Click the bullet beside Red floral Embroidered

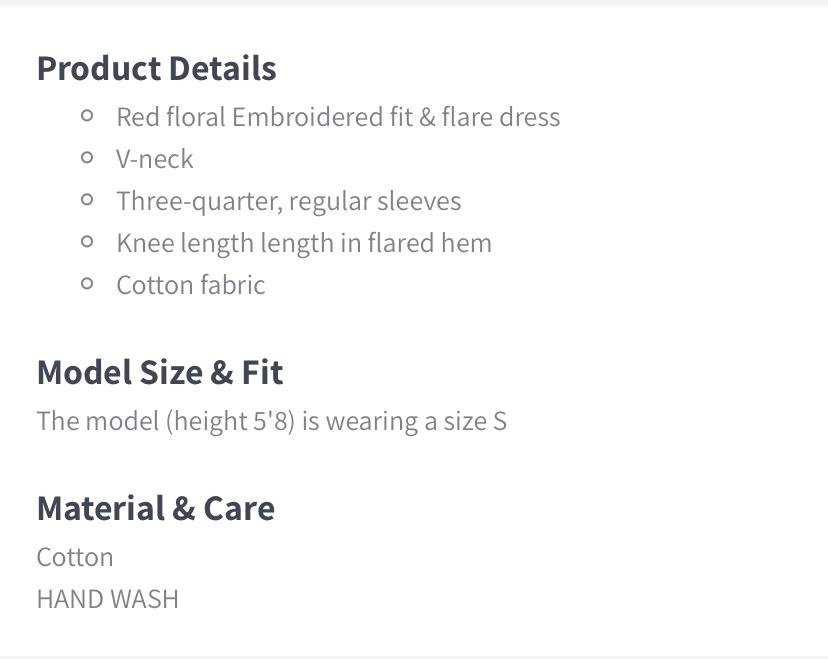pos(87,116)
